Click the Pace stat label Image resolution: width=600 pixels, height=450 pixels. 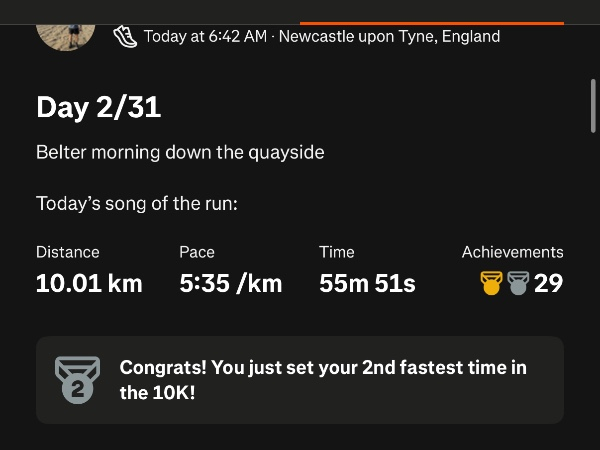pyautogui.click(x=197, y=252)
